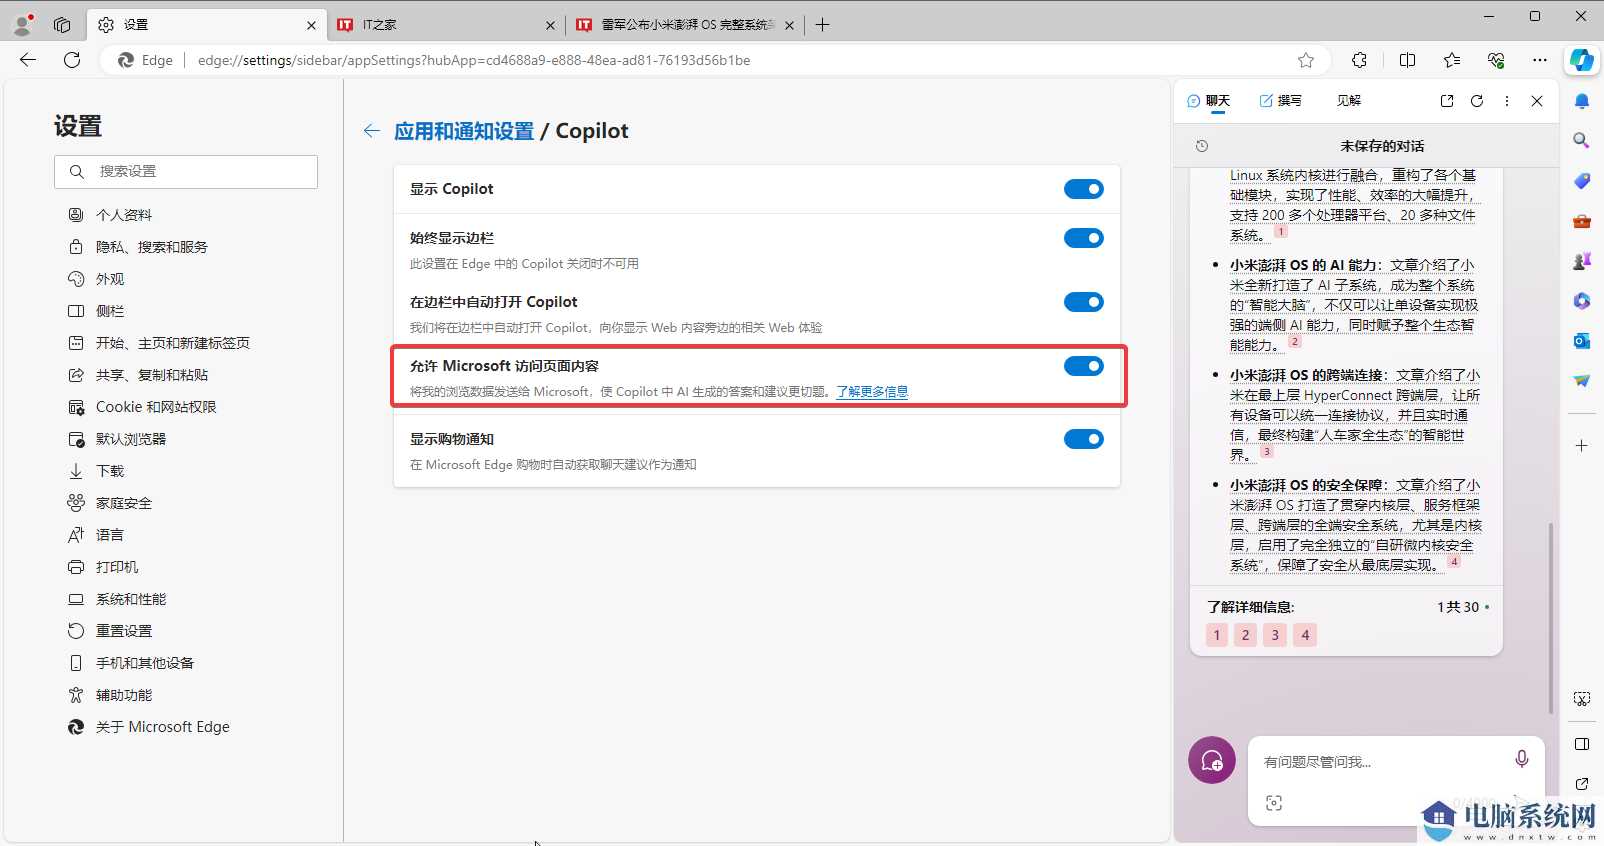Open notifications bell in sidebar
This screenshot has width=1604, height=846.
(1582, 101)
